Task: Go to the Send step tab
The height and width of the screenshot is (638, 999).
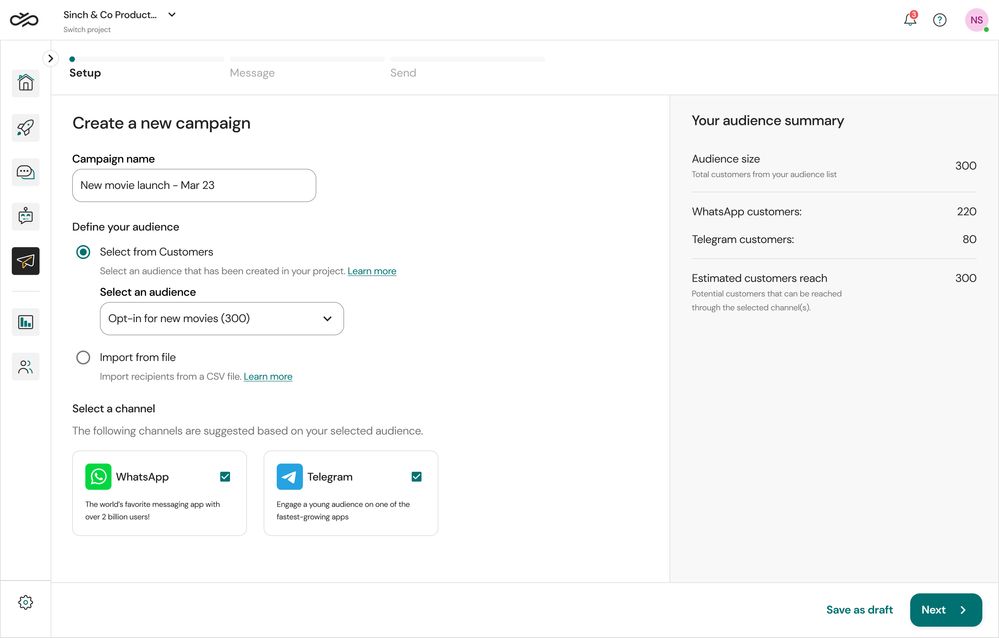Action: 403,73
